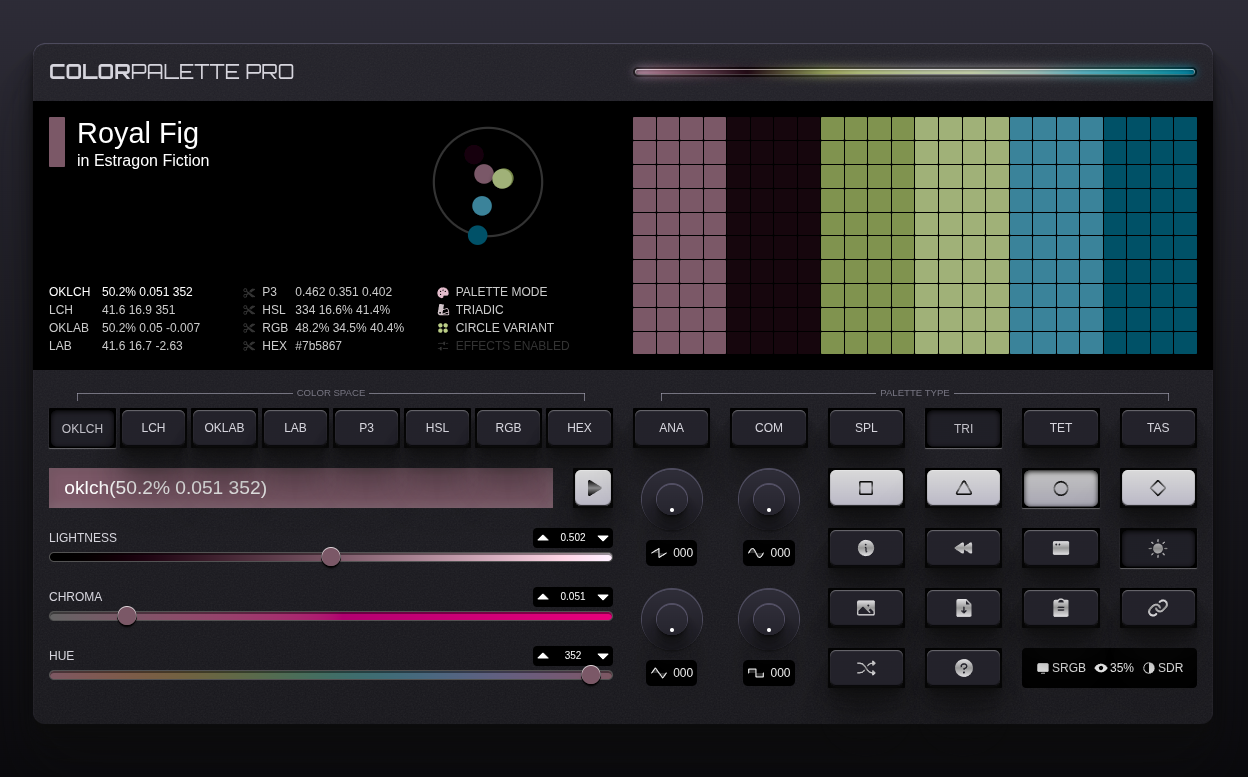
Task: Click the clipboard copy icon button
Action: click(1061, 608)
